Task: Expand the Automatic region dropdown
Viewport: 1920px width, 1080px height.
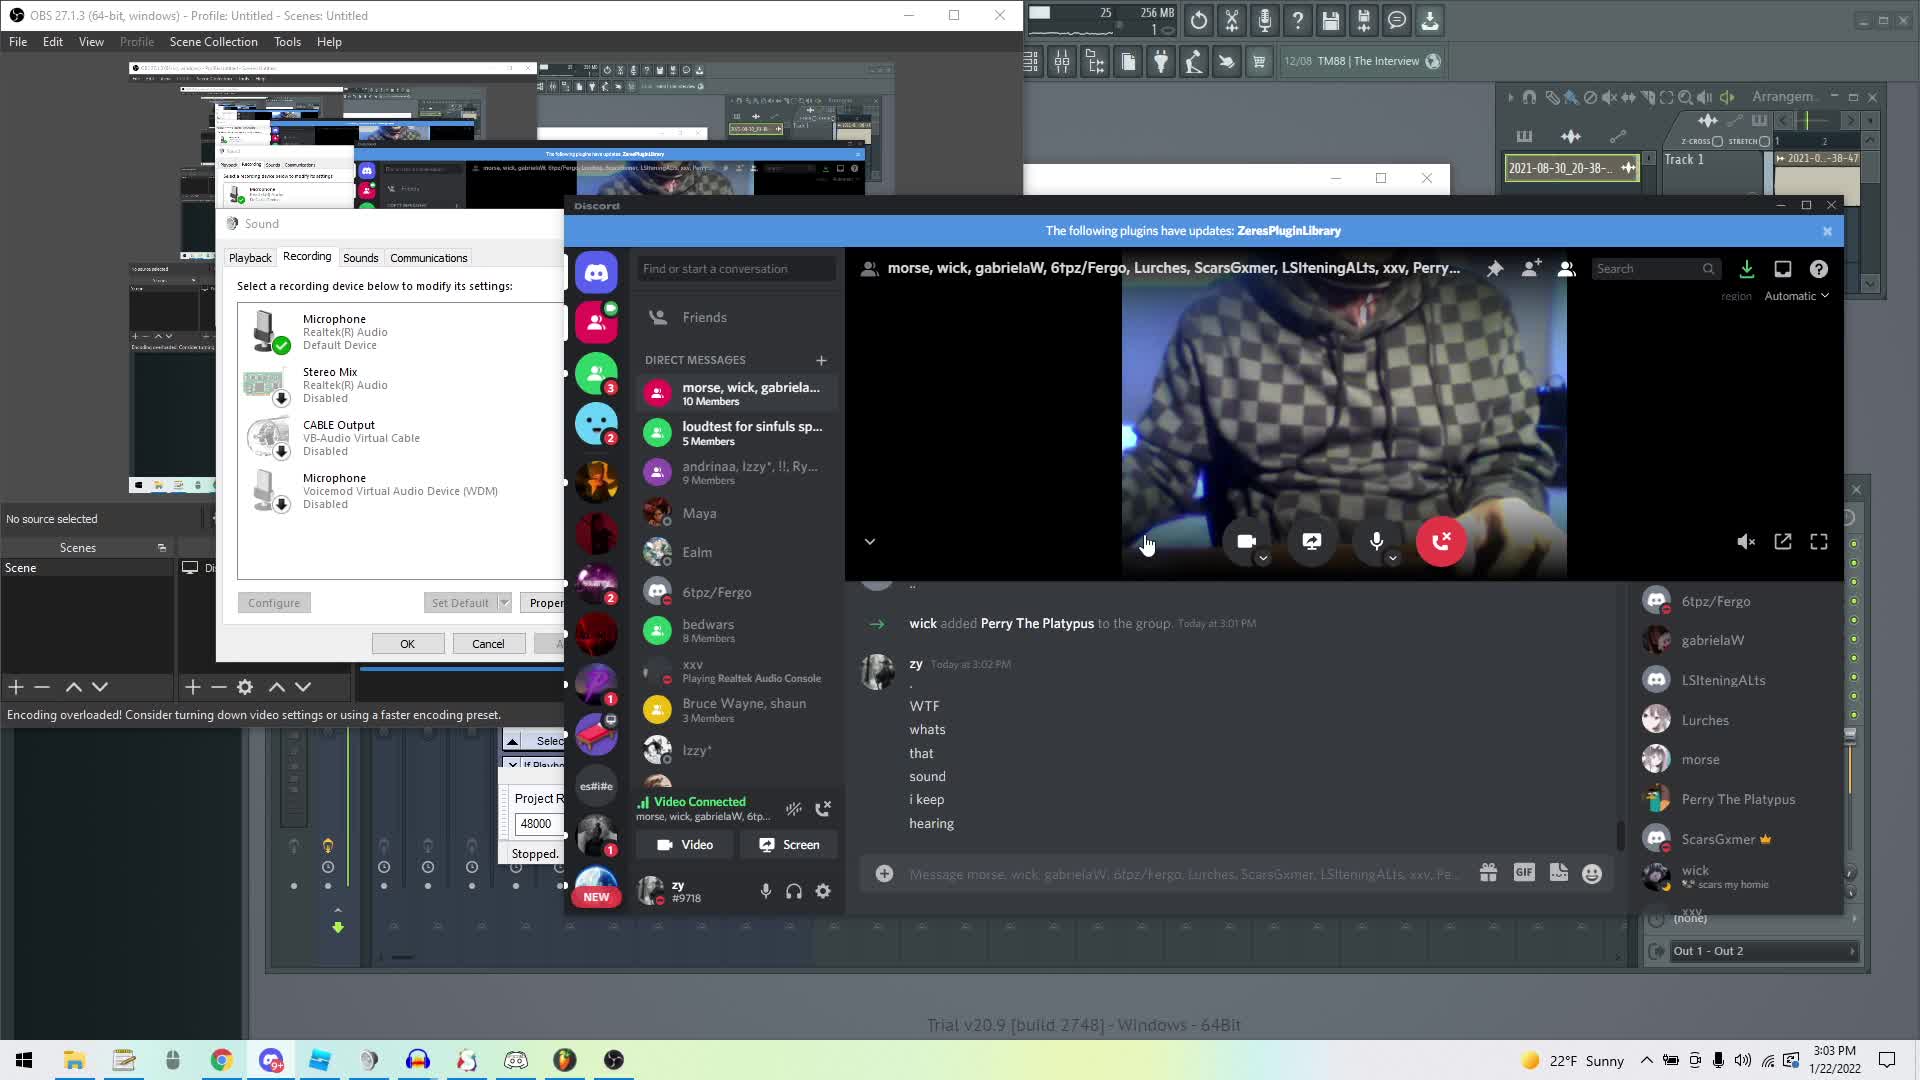Action: pyautogui.click(x=1796, y=296)
